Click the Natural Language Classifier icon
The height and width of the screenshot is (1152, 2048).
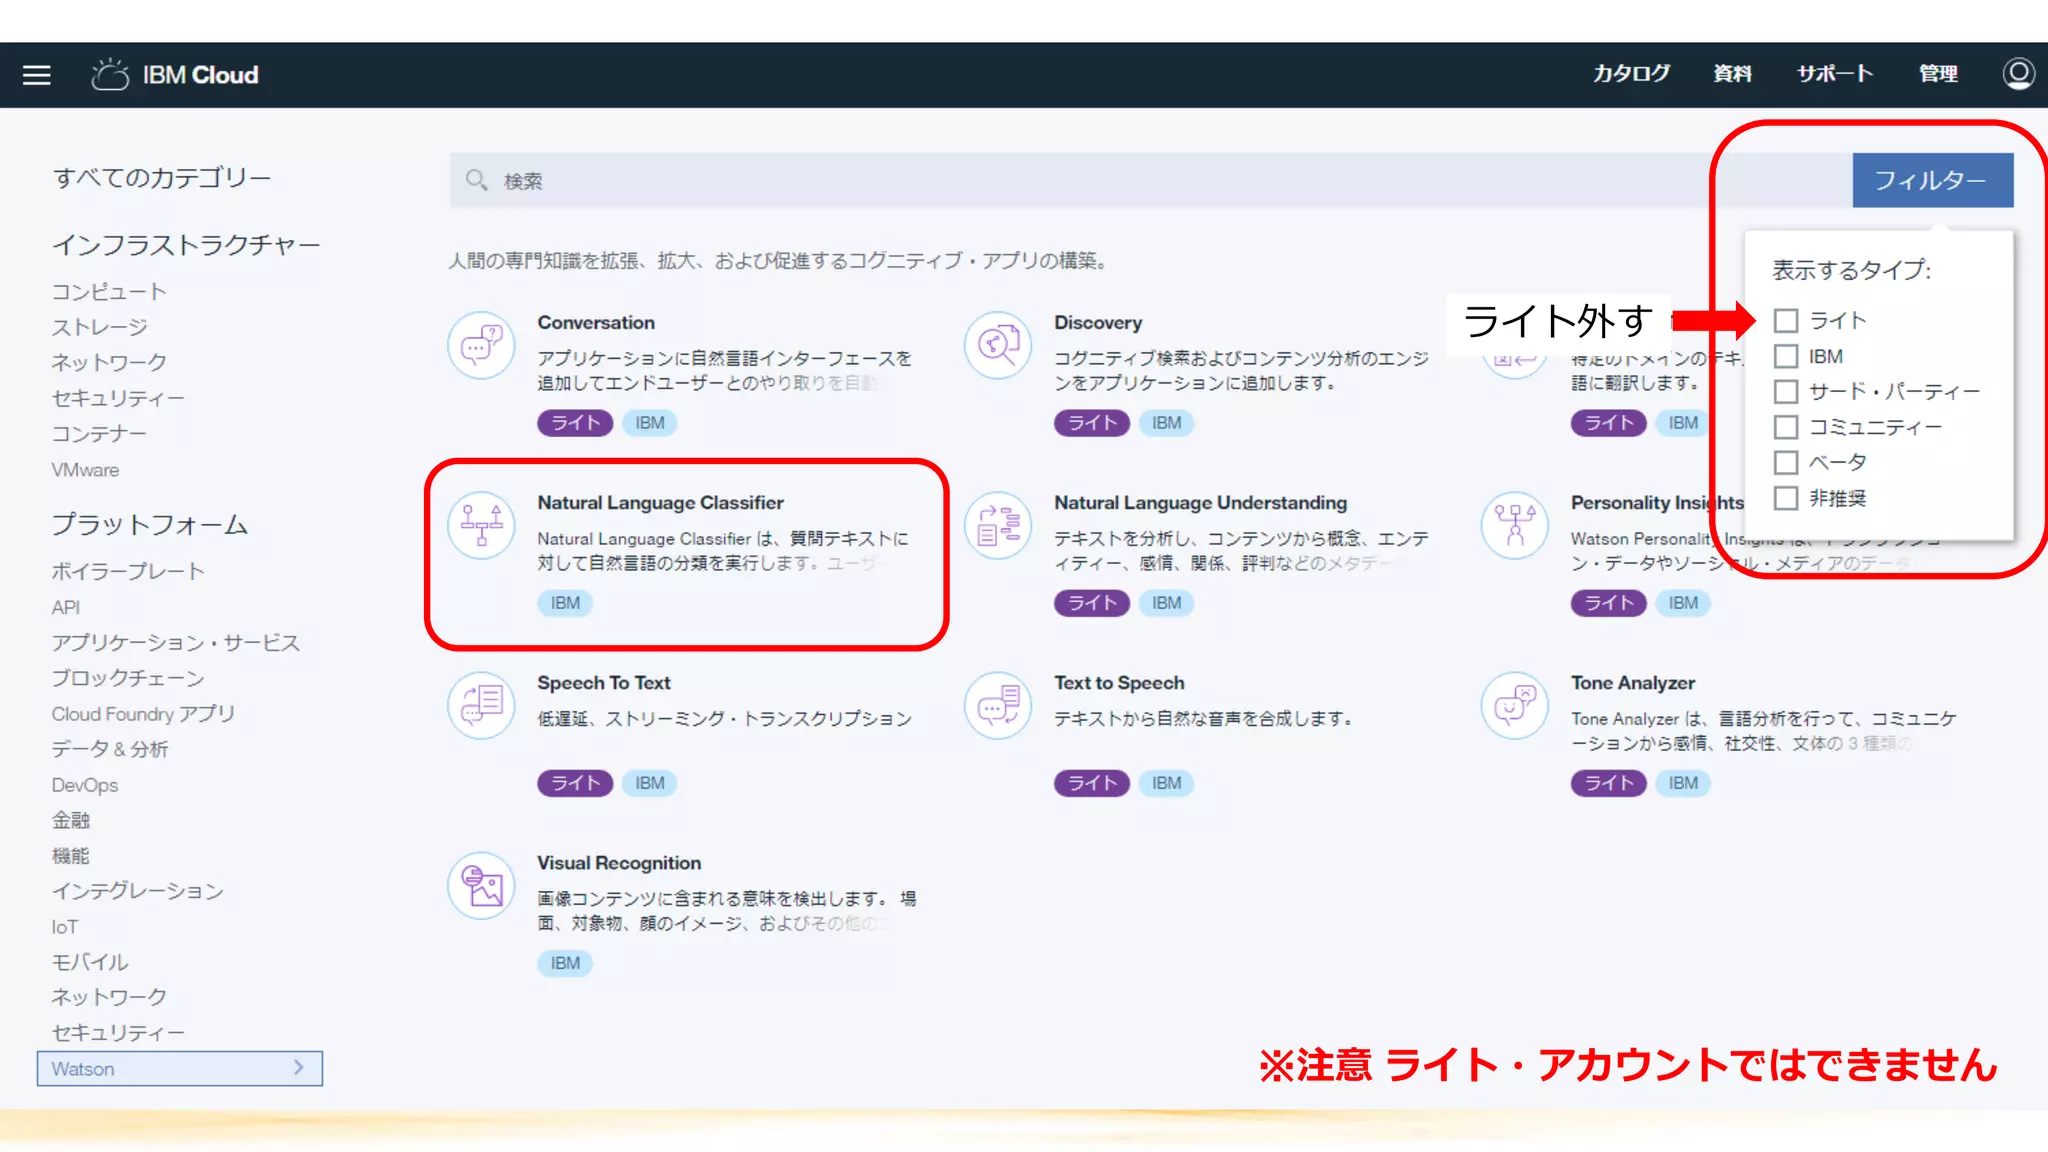(481, 525)
